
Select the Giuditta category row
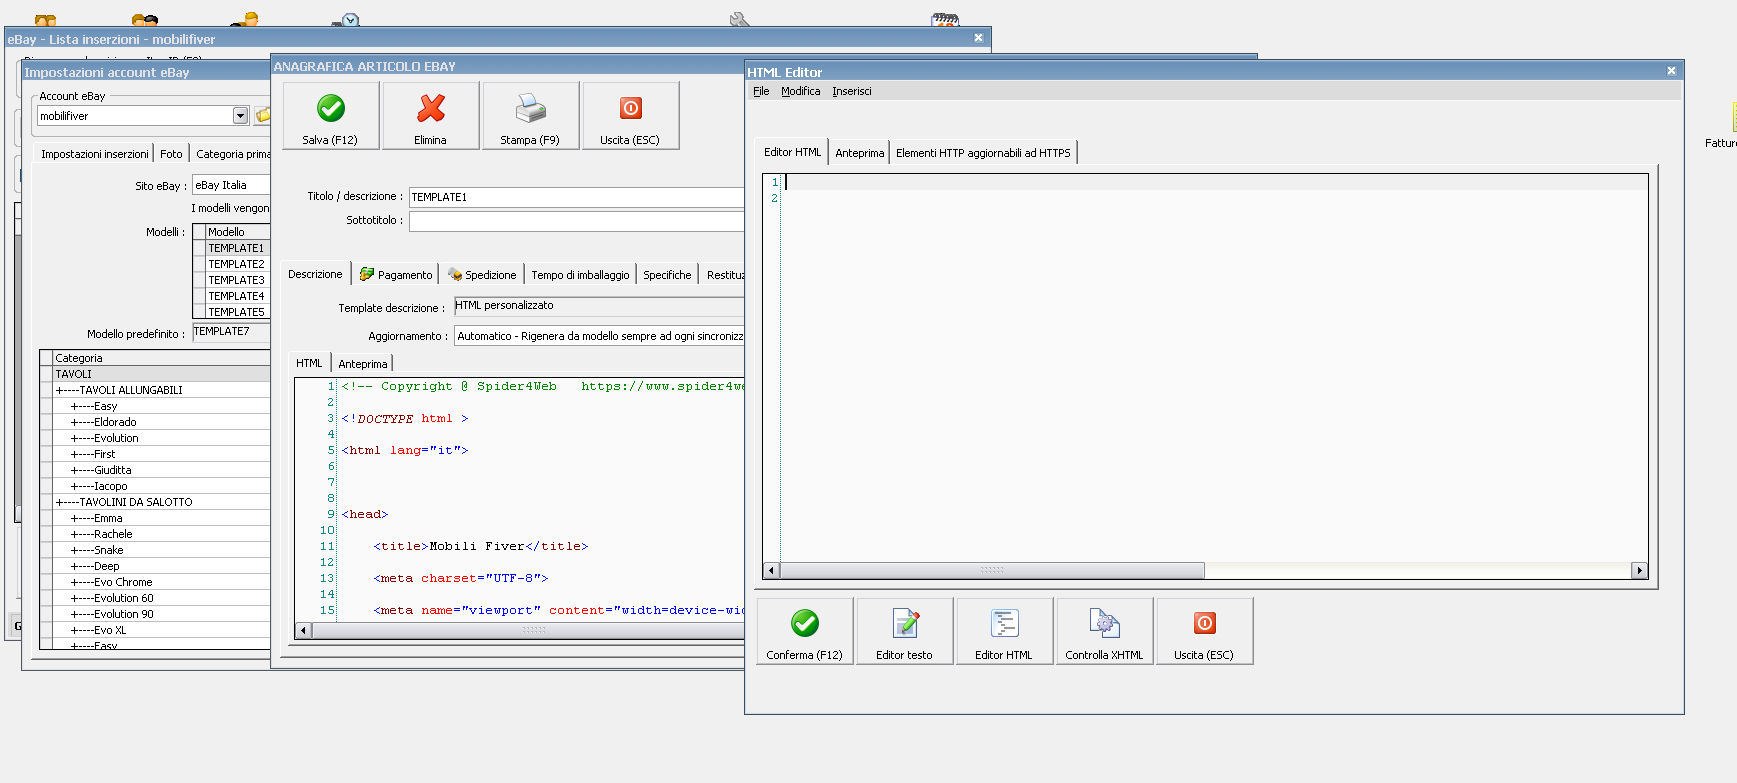coord(162,470)
